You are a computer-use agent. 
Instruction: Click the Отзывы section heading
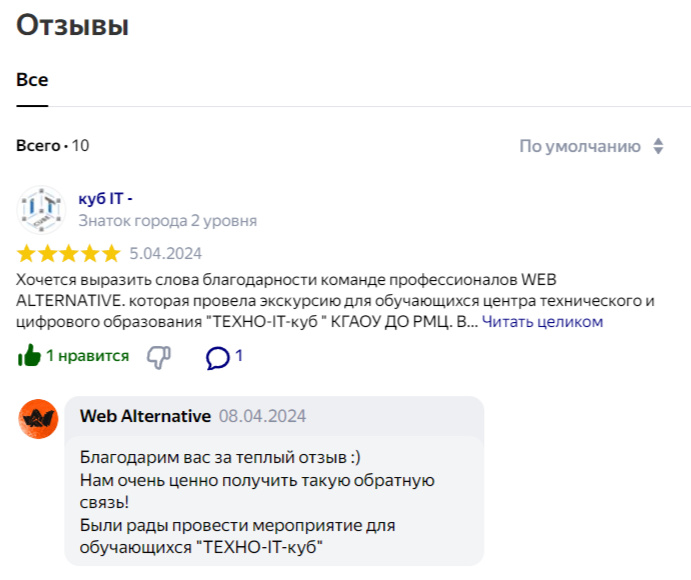tap(72, 25)
